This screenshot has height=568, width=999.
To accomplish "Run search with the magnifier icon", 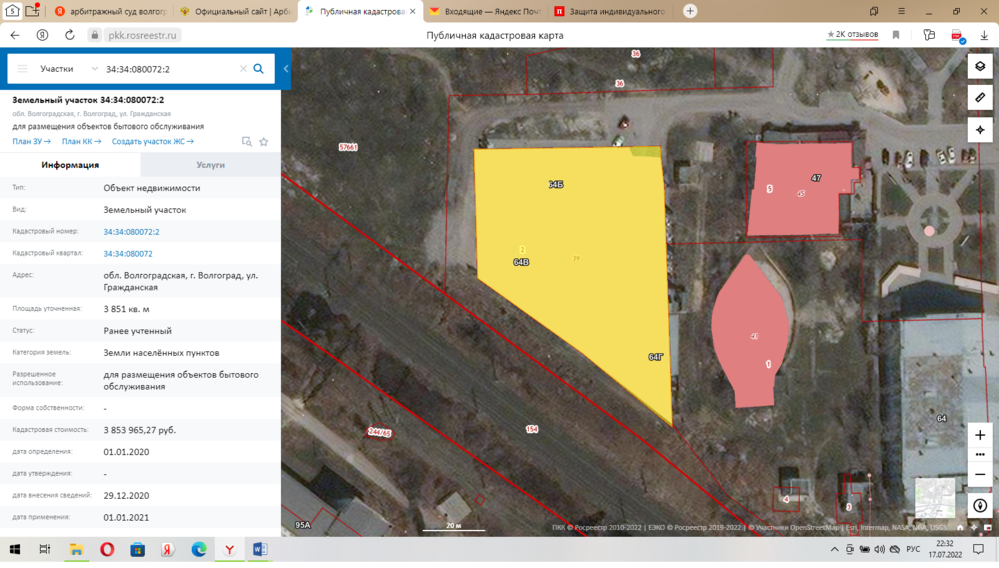I will pyautogui.click(x=259, y=69).
